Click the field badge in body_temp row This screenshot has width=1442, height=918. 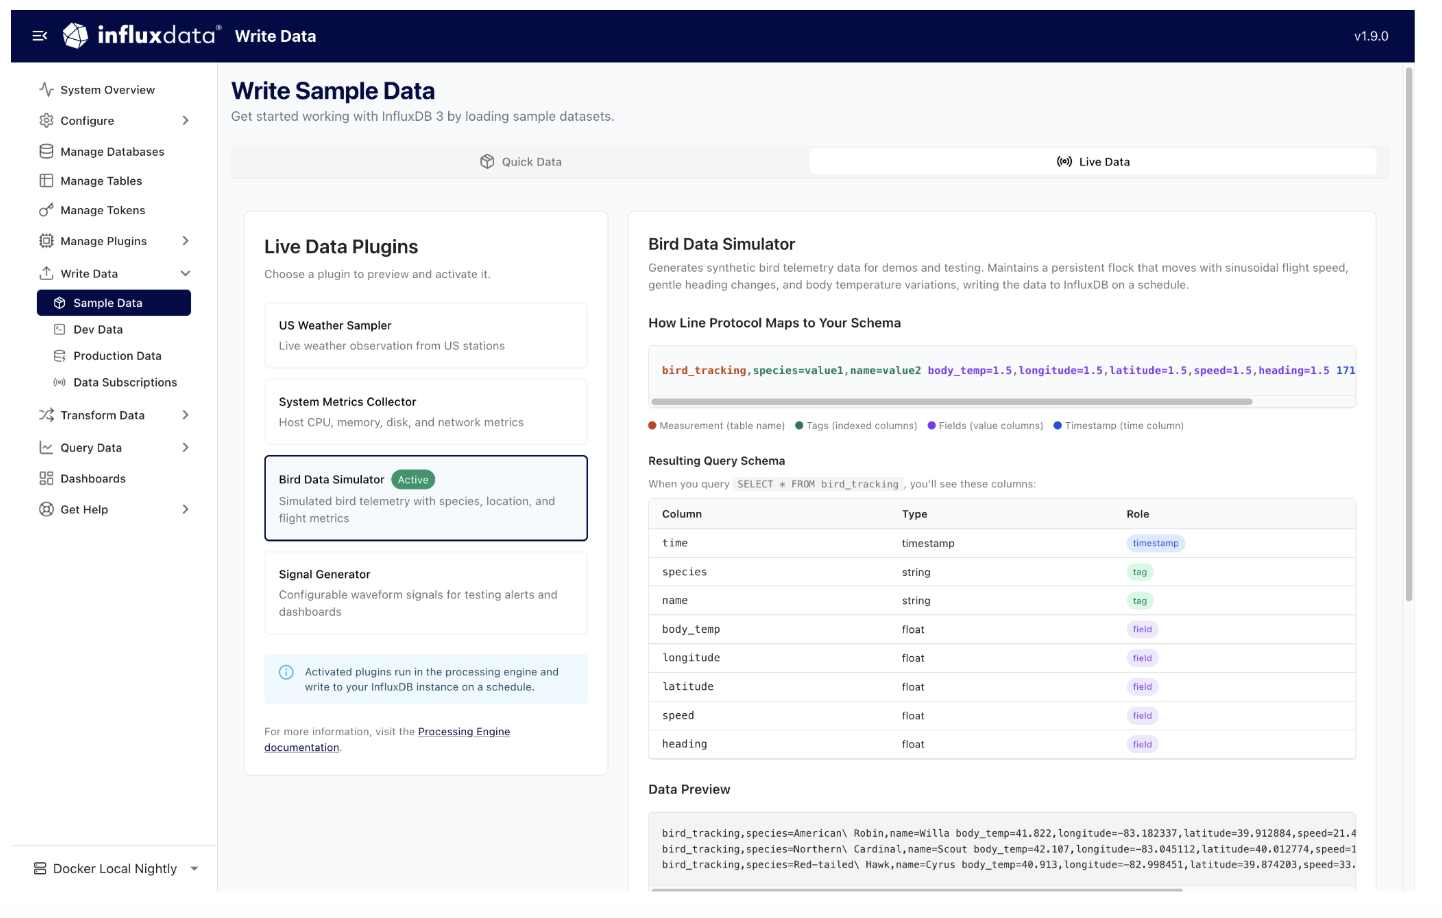point(1142,629)
